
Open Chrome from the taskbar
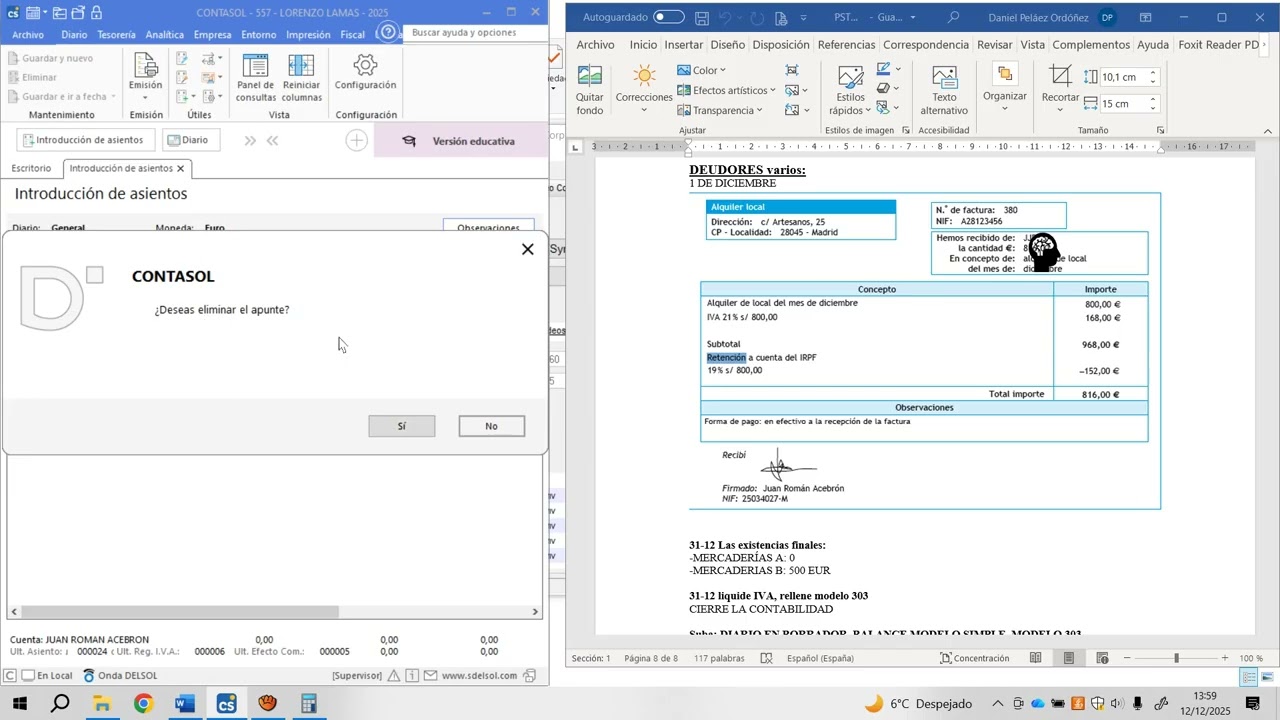coord(143,704)
